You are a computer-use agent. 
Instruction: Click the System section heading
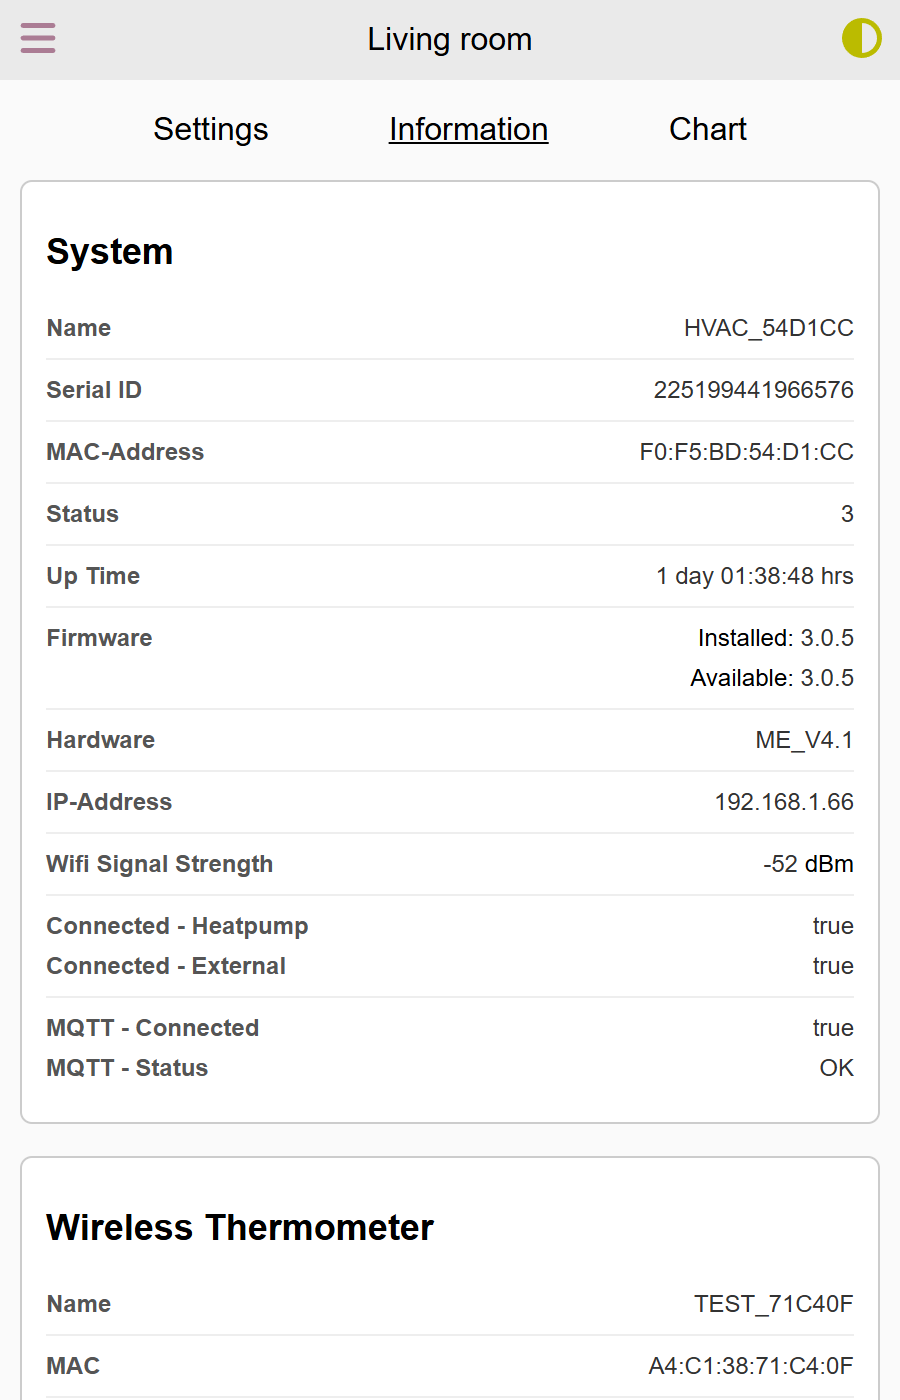tap(110, 252)
